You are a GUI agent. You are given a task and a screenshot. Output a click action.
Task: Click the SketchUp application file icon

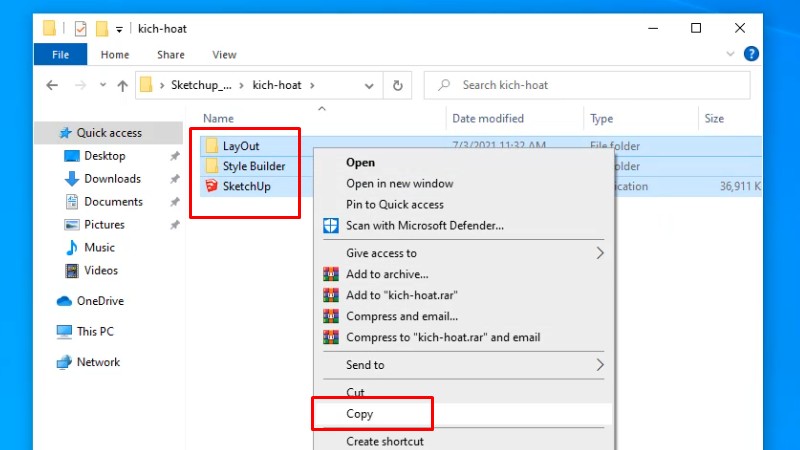click(211, 186)
